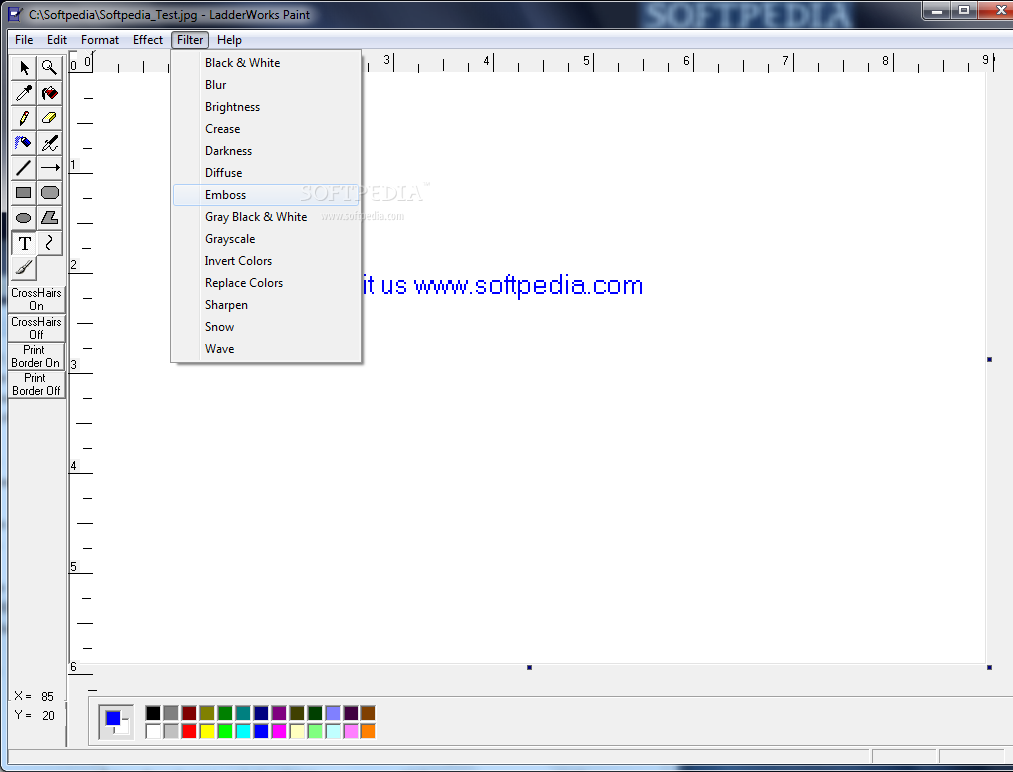Viewport: 1013px width, 772px height.
Task: Select Gray Black & White filter
Action: (x=266, y=216)
